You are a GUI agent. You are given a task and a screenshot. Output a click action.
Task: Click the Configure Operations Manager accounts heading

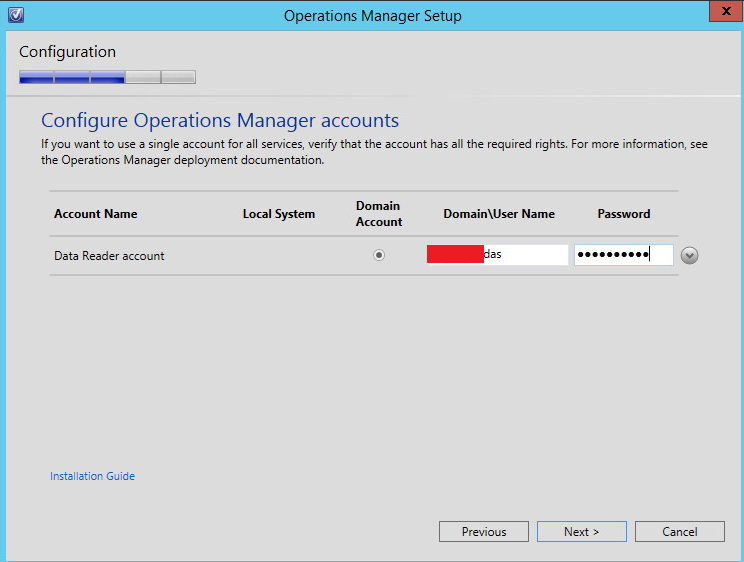pos(220,121)
